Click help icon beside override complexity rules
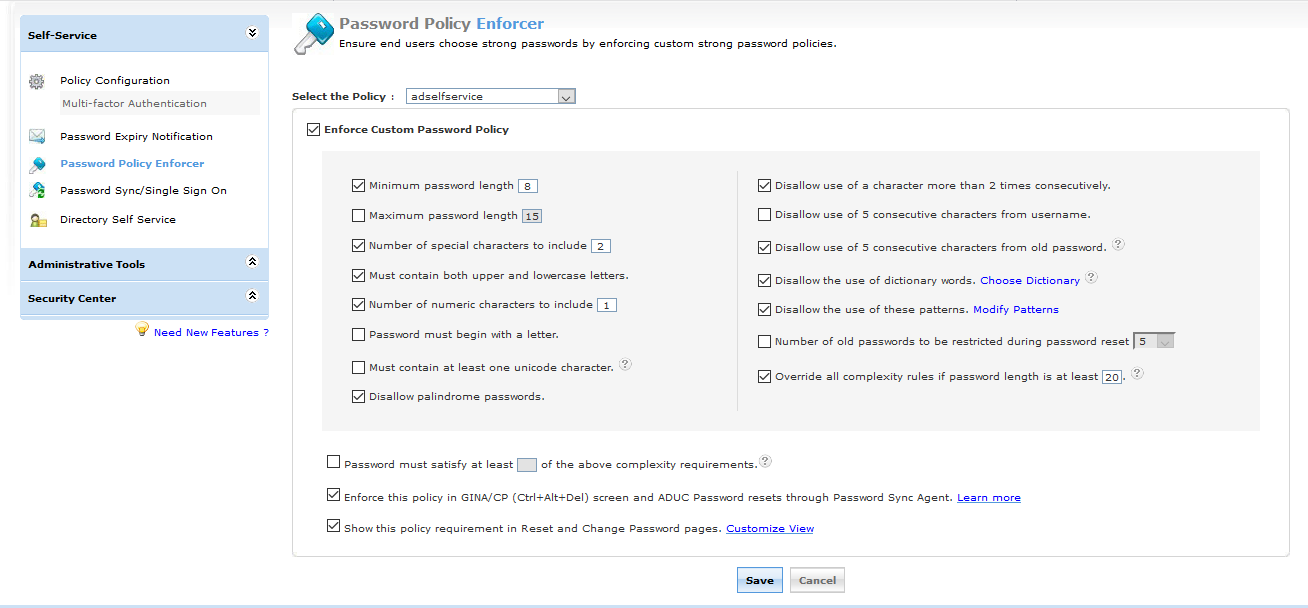Screen dimensions: 1308x608 [x=1137, y=374]
